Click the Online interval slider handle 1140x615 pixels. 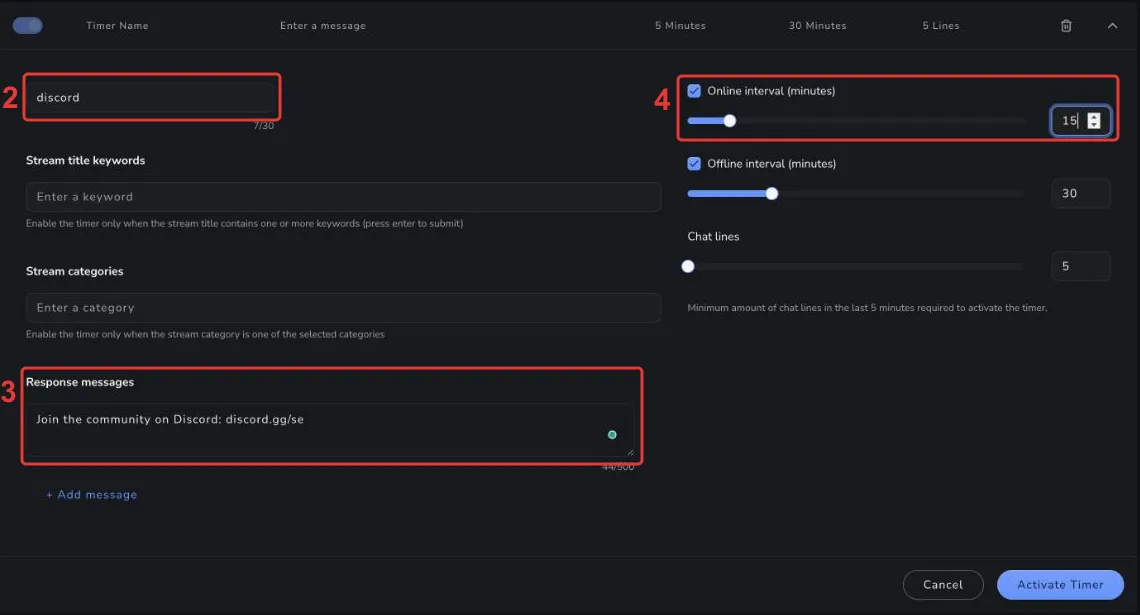pos(729,121)
